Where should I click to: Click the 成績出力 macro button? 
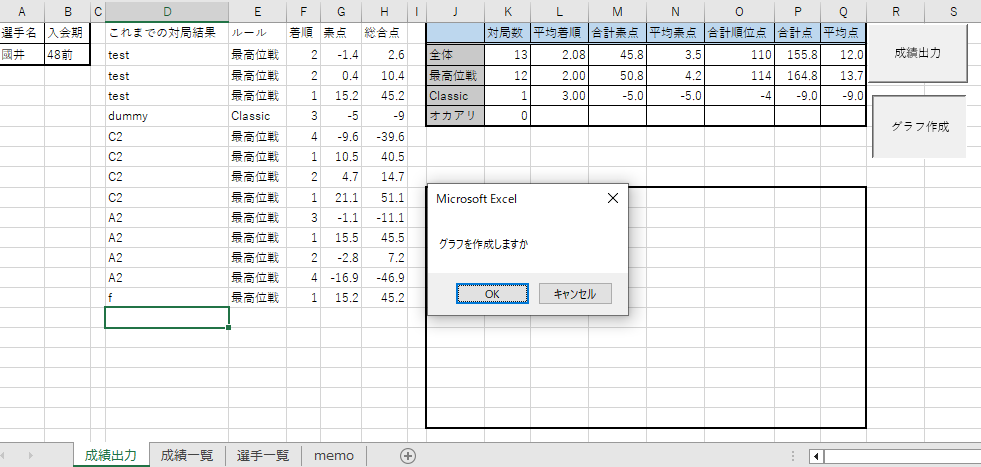tap(917, 53)
